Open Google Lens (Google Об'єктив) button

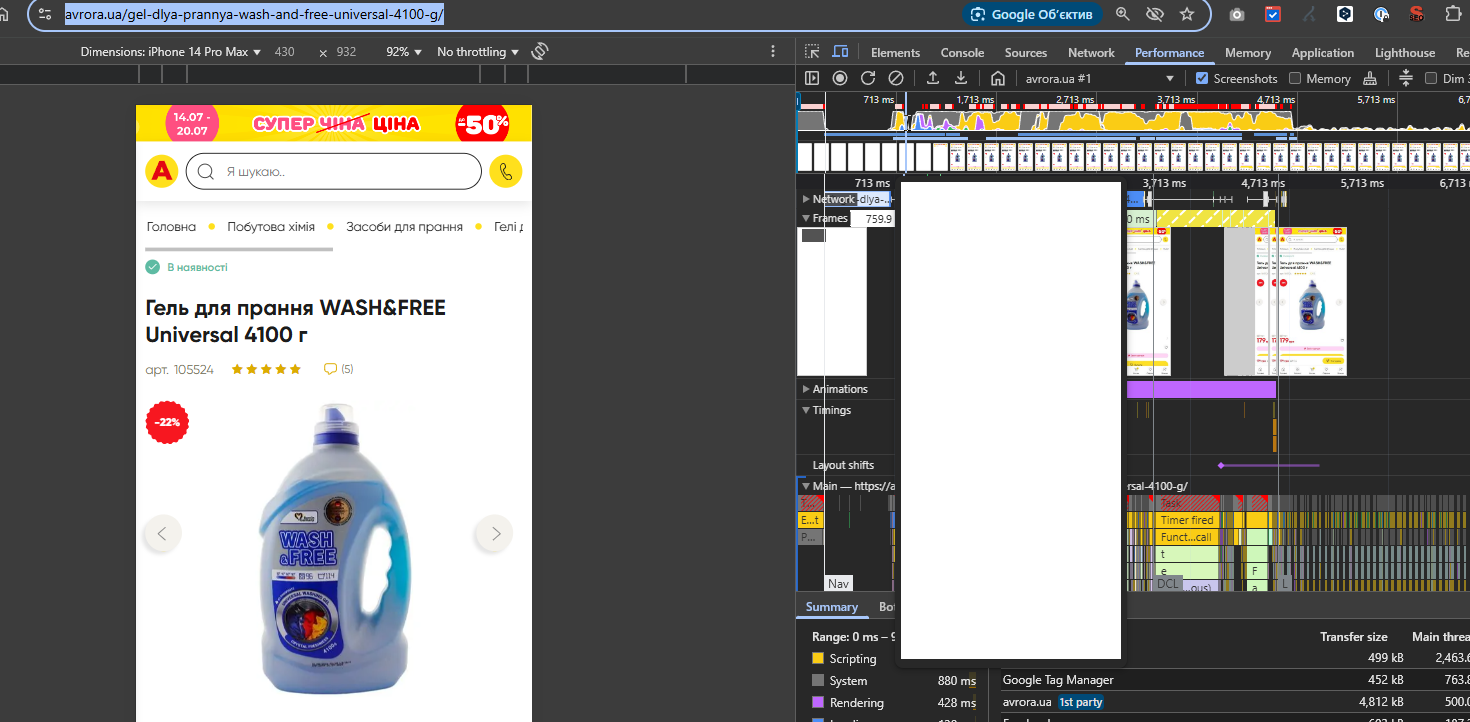(1033, 14)
